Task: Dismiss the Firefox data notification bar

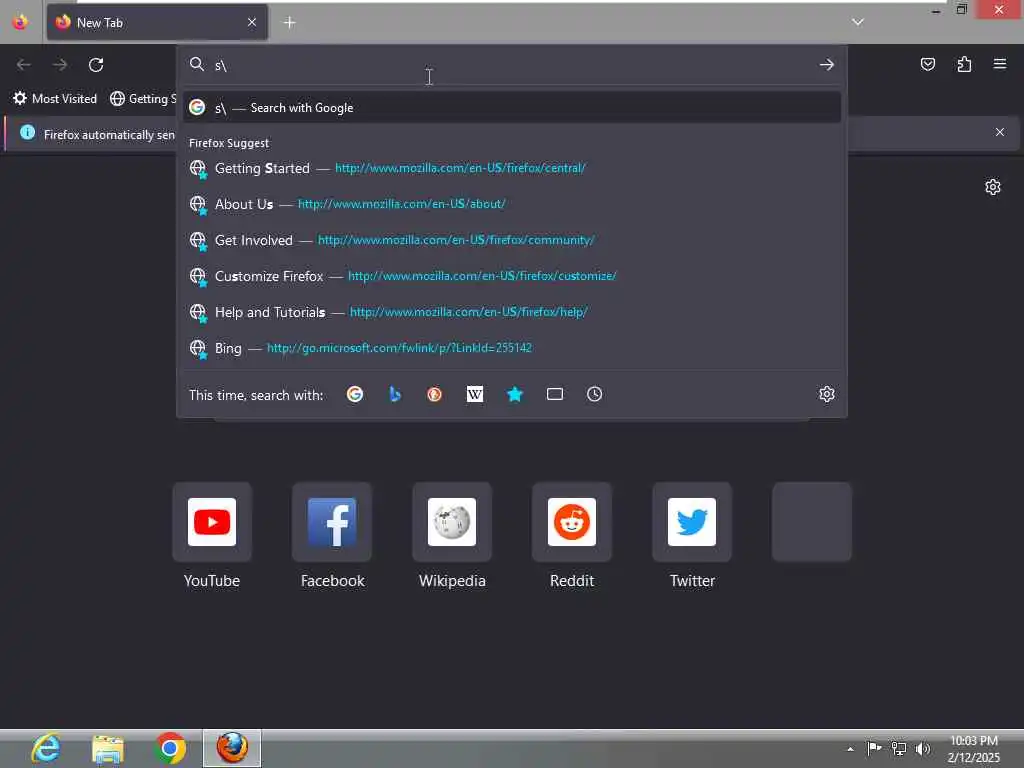Action: [x=999, y=132]
